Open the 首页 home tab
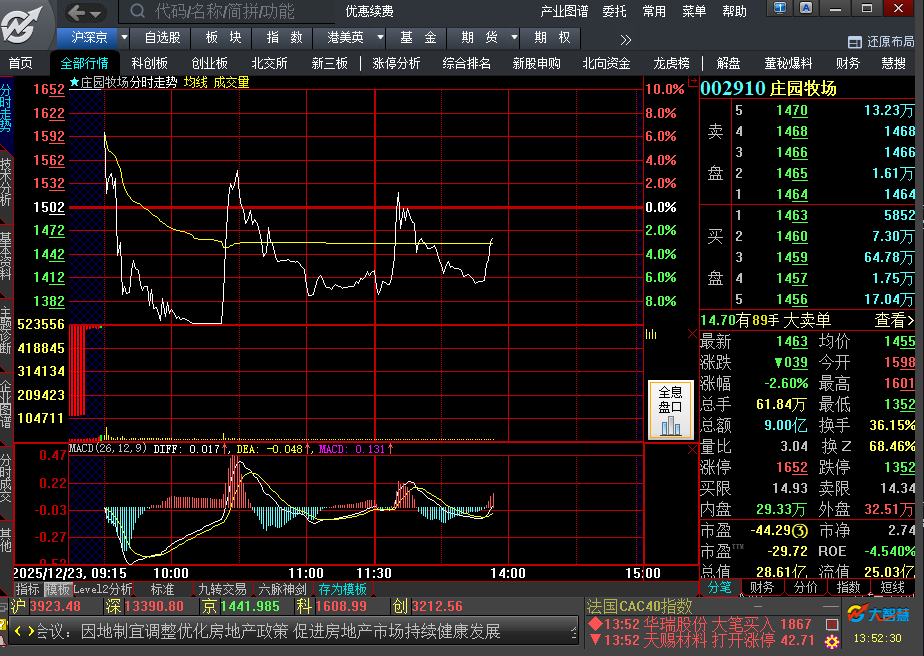The height and width of the screenshot is (656, 924). 21,63
